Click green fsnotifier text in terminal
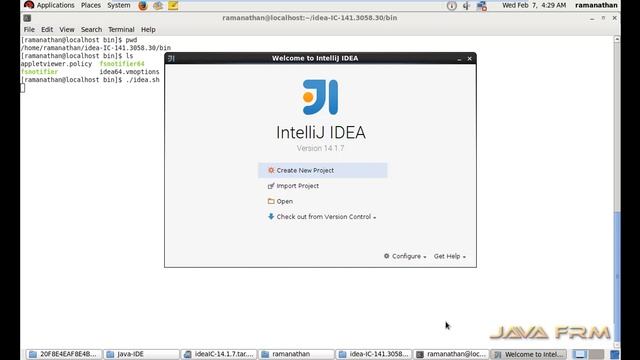Viewport: 640px width, 360px height. click(39, 71)
